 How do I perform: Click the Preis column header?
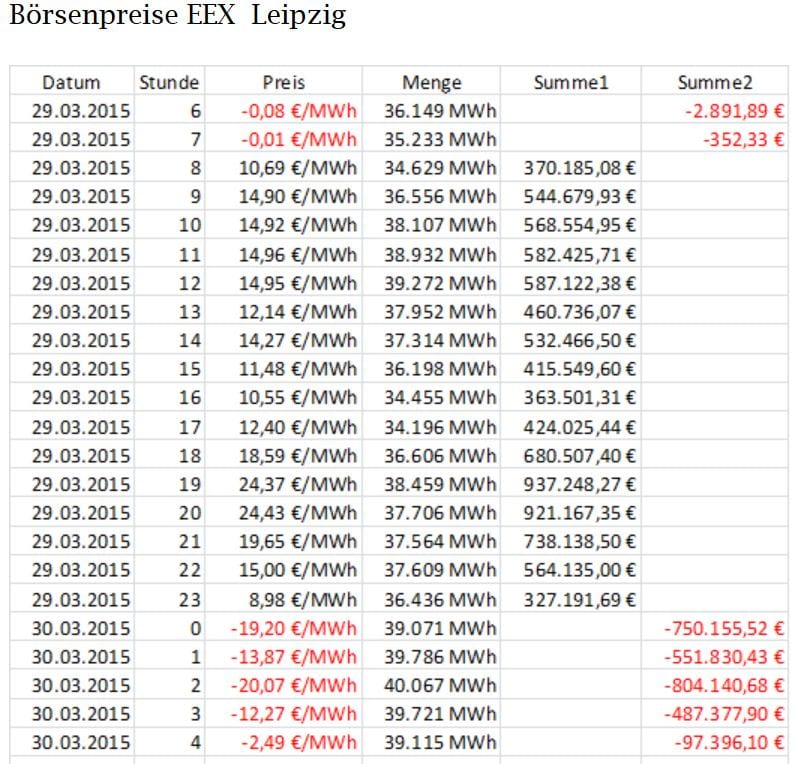(283, 83)
